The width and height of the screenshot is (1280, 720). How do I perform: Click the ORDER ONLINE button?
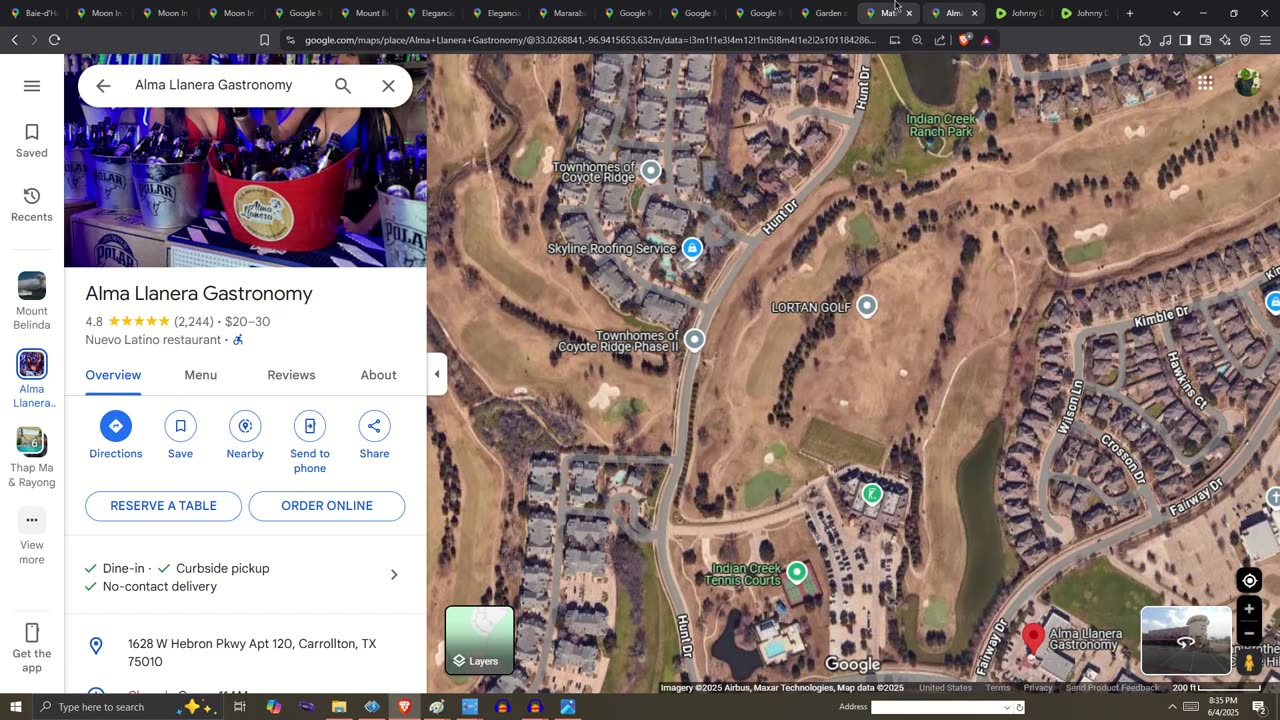327,506
